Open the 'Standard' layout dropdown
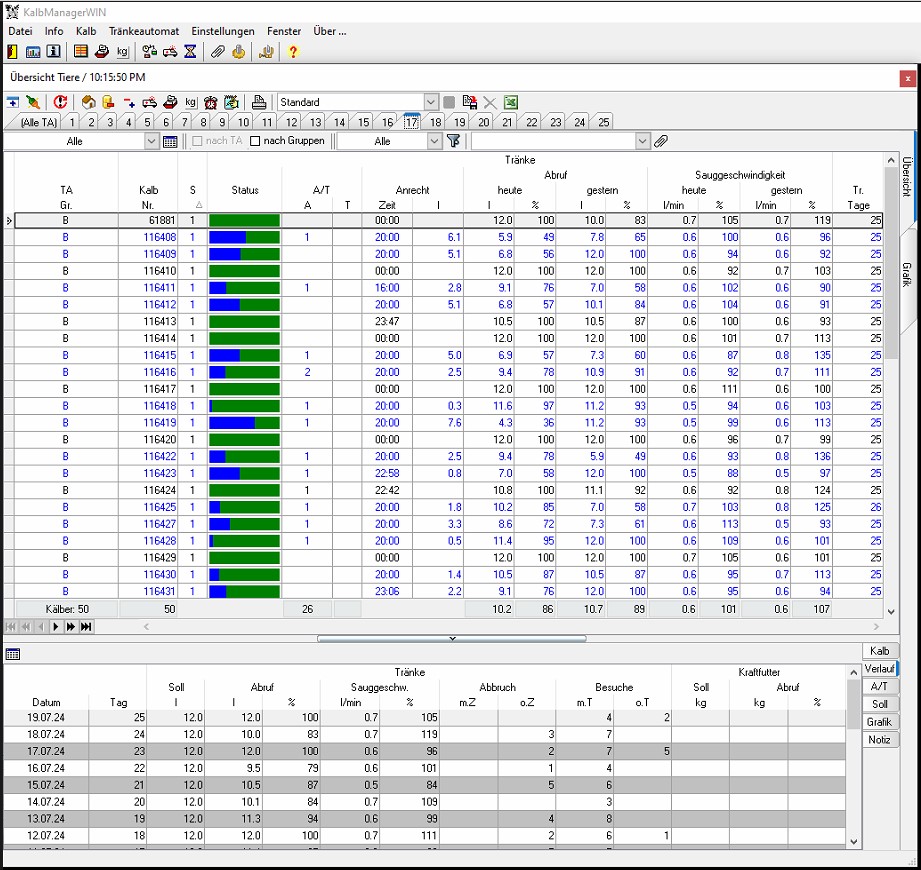 [x=431, y=102]
